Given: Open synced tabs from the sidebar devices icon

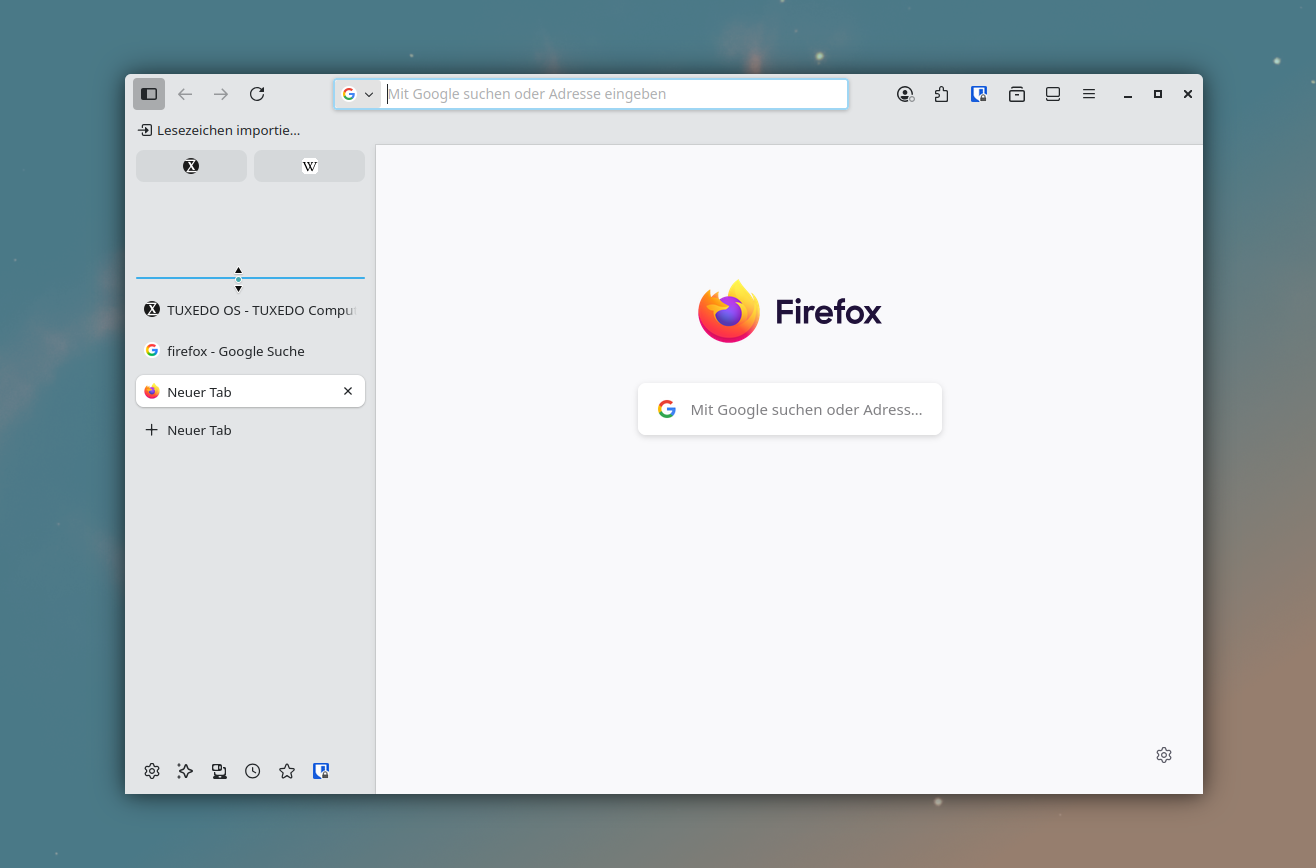Looking at the screenshot, I should click(219, 771).
